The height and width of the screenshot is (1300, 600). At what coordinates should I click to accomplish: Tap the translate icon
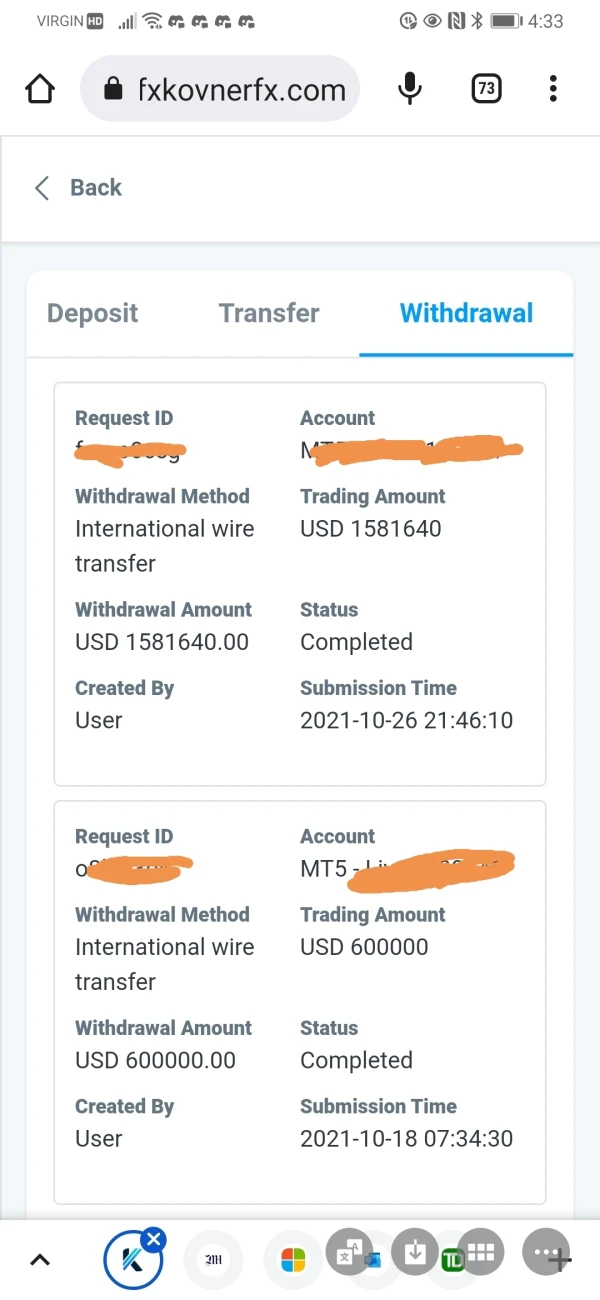[x=349, y=1253]
